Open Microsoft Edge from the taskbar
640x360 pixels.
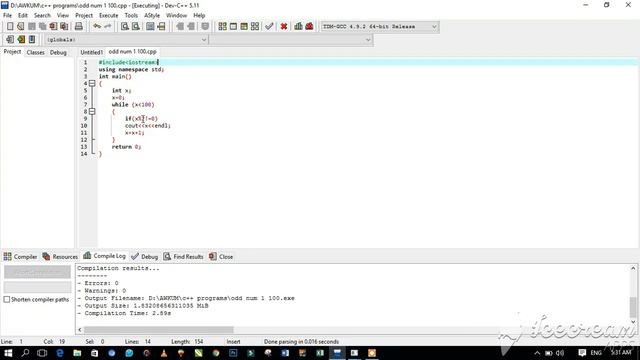[x=60, y=353]
